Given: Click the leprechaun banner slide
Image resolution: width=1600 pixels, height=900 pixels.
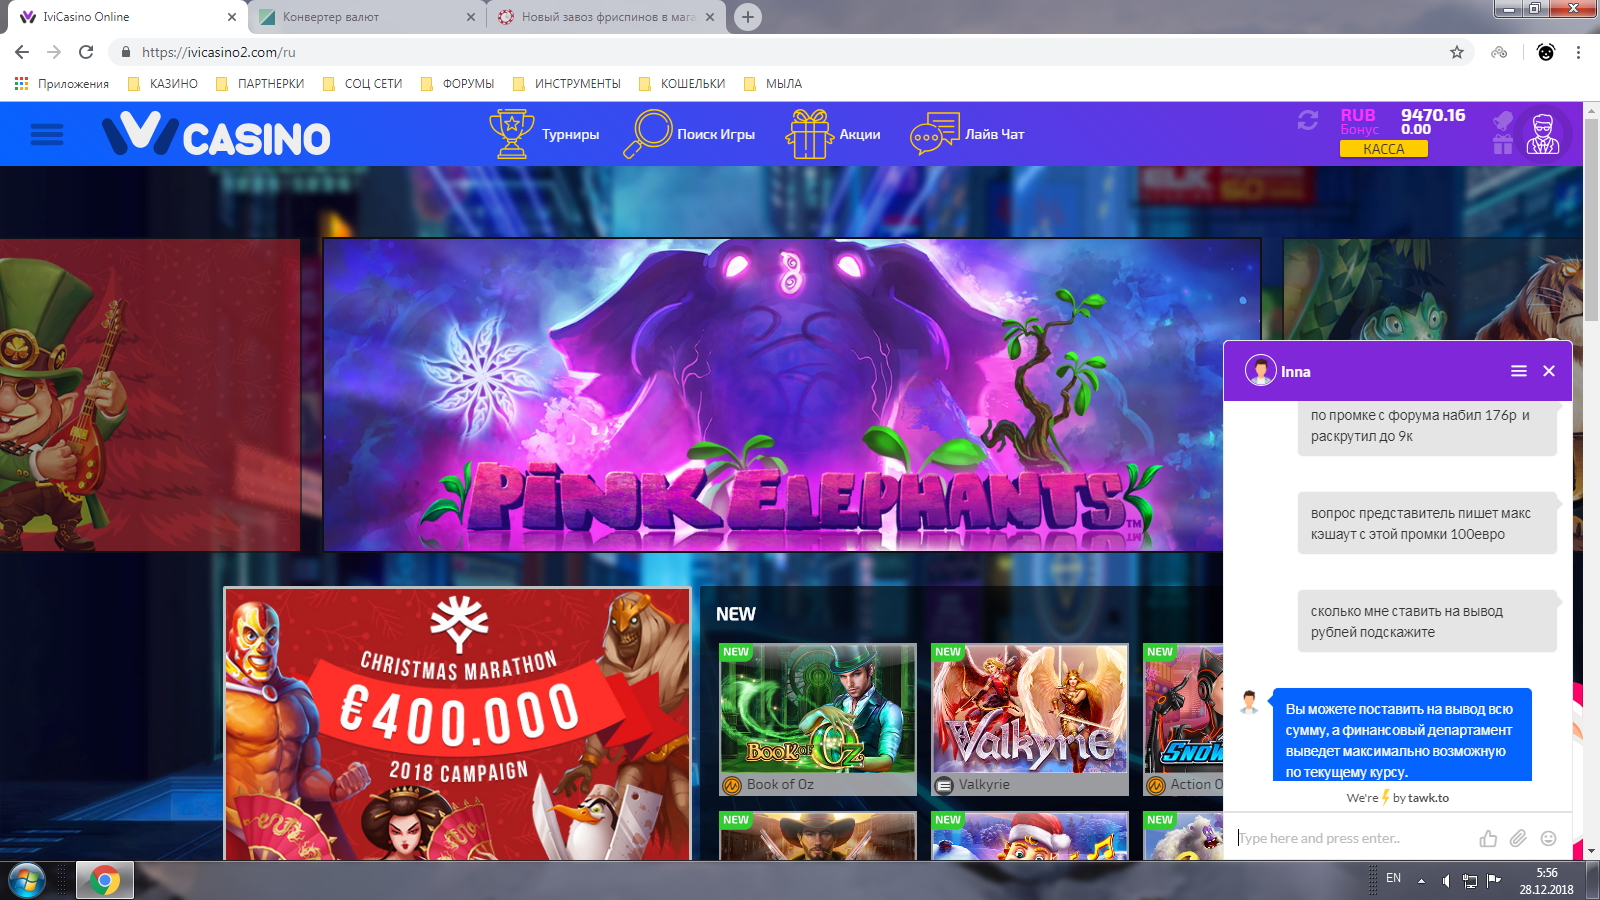Looking at the screenshot, I should 150,394.
